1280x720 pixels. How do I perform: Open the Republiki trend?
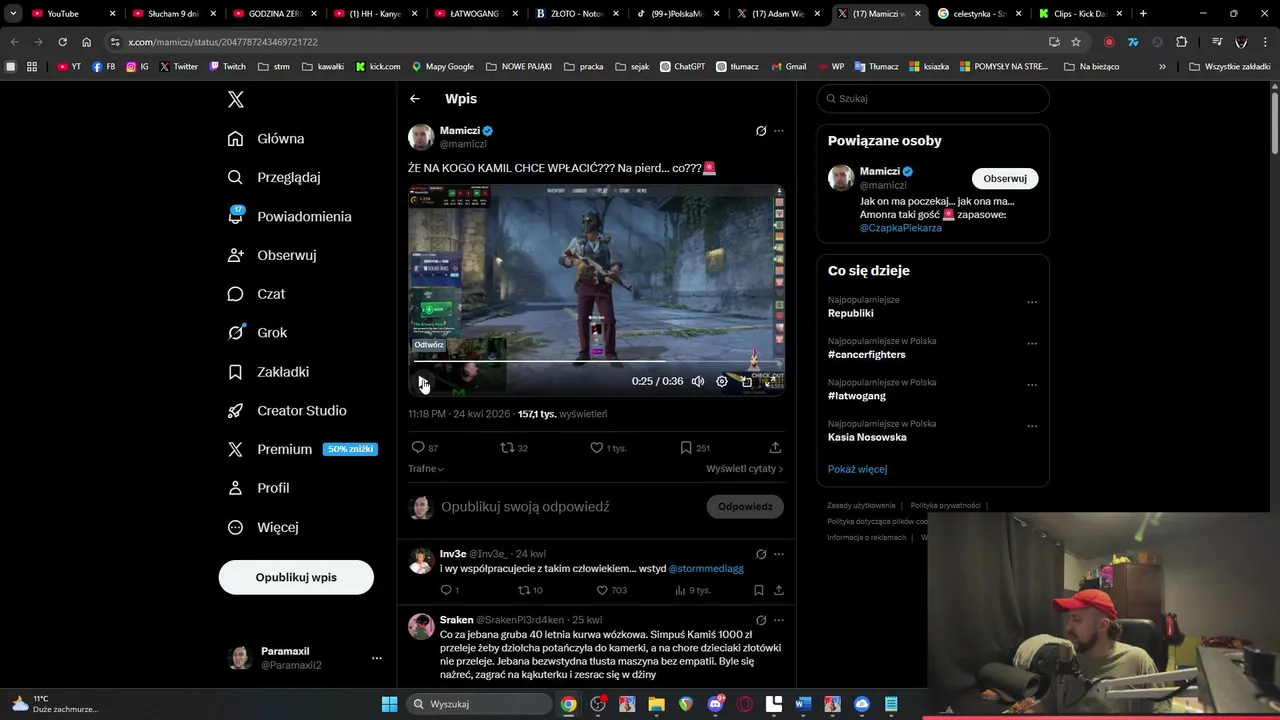[851, 313]
